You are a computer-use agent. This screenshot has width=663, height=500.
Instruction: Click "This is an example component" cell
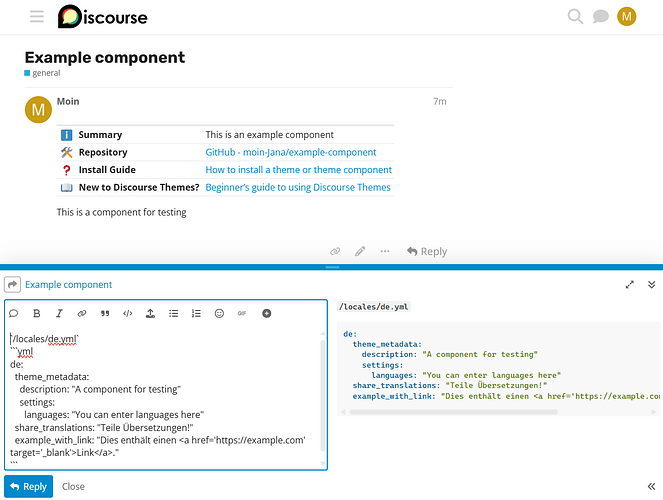(x=269, y=135)
